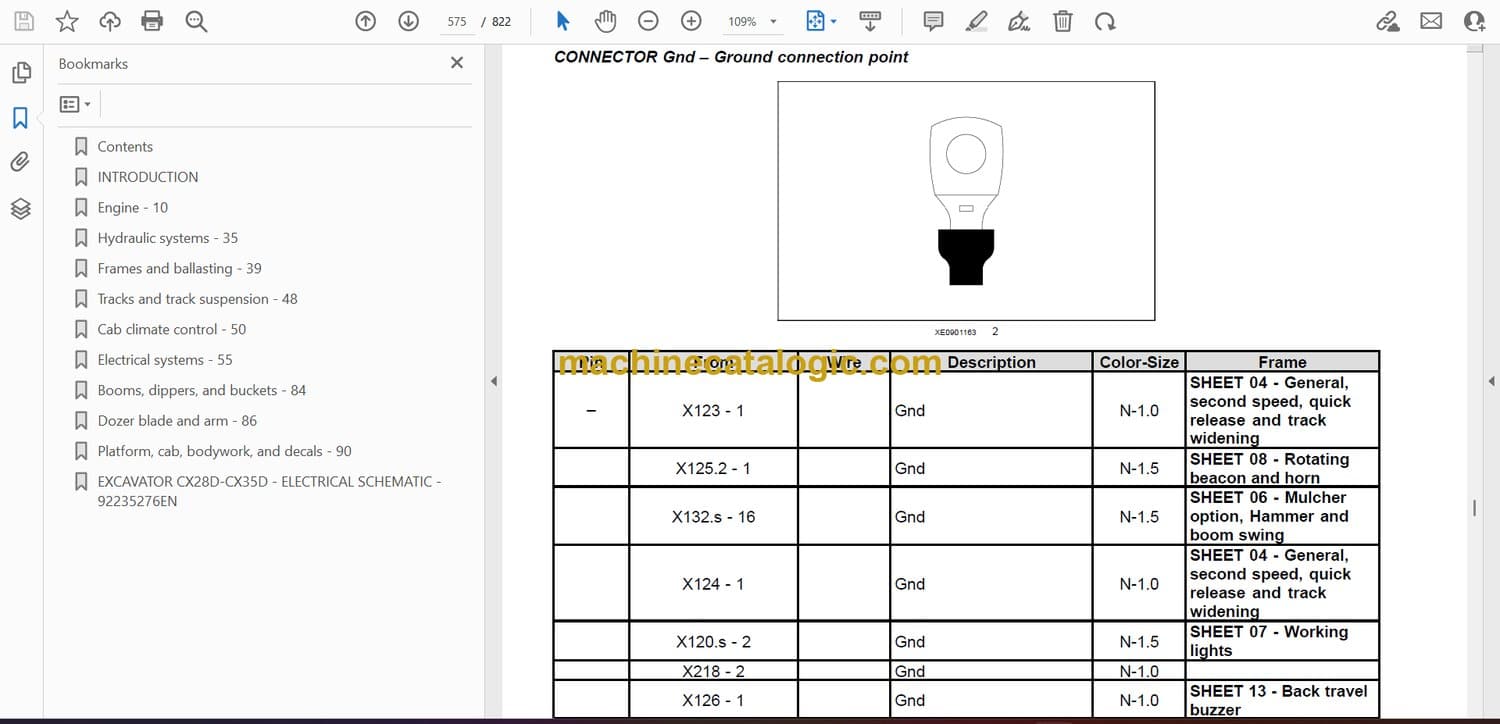Activate the selection arrow tool

pyautogui.click(x=563, y=21)
